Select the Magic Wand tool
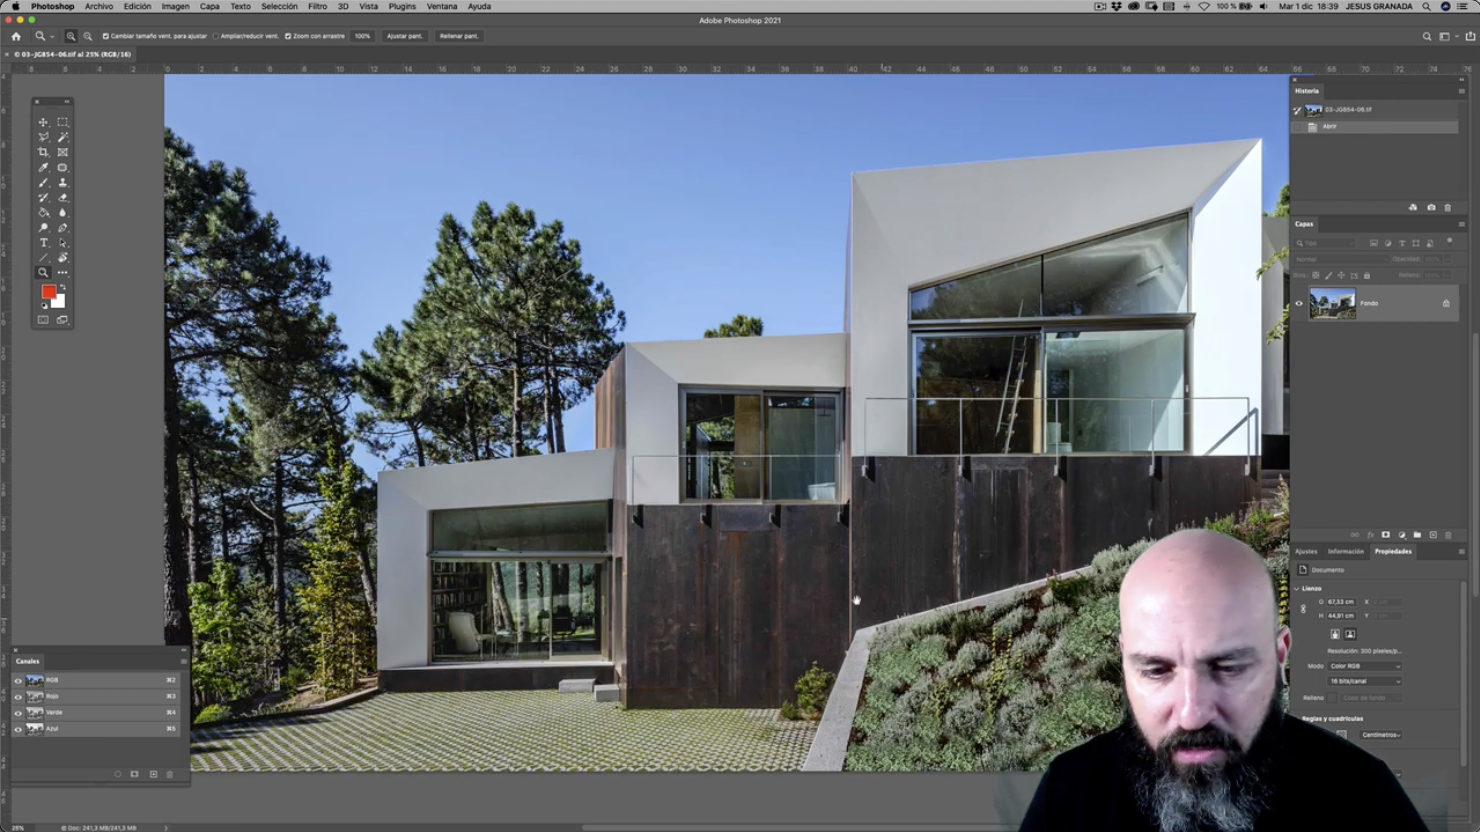1480x832 pixels. pyautogui.click(x=62, y=137)
